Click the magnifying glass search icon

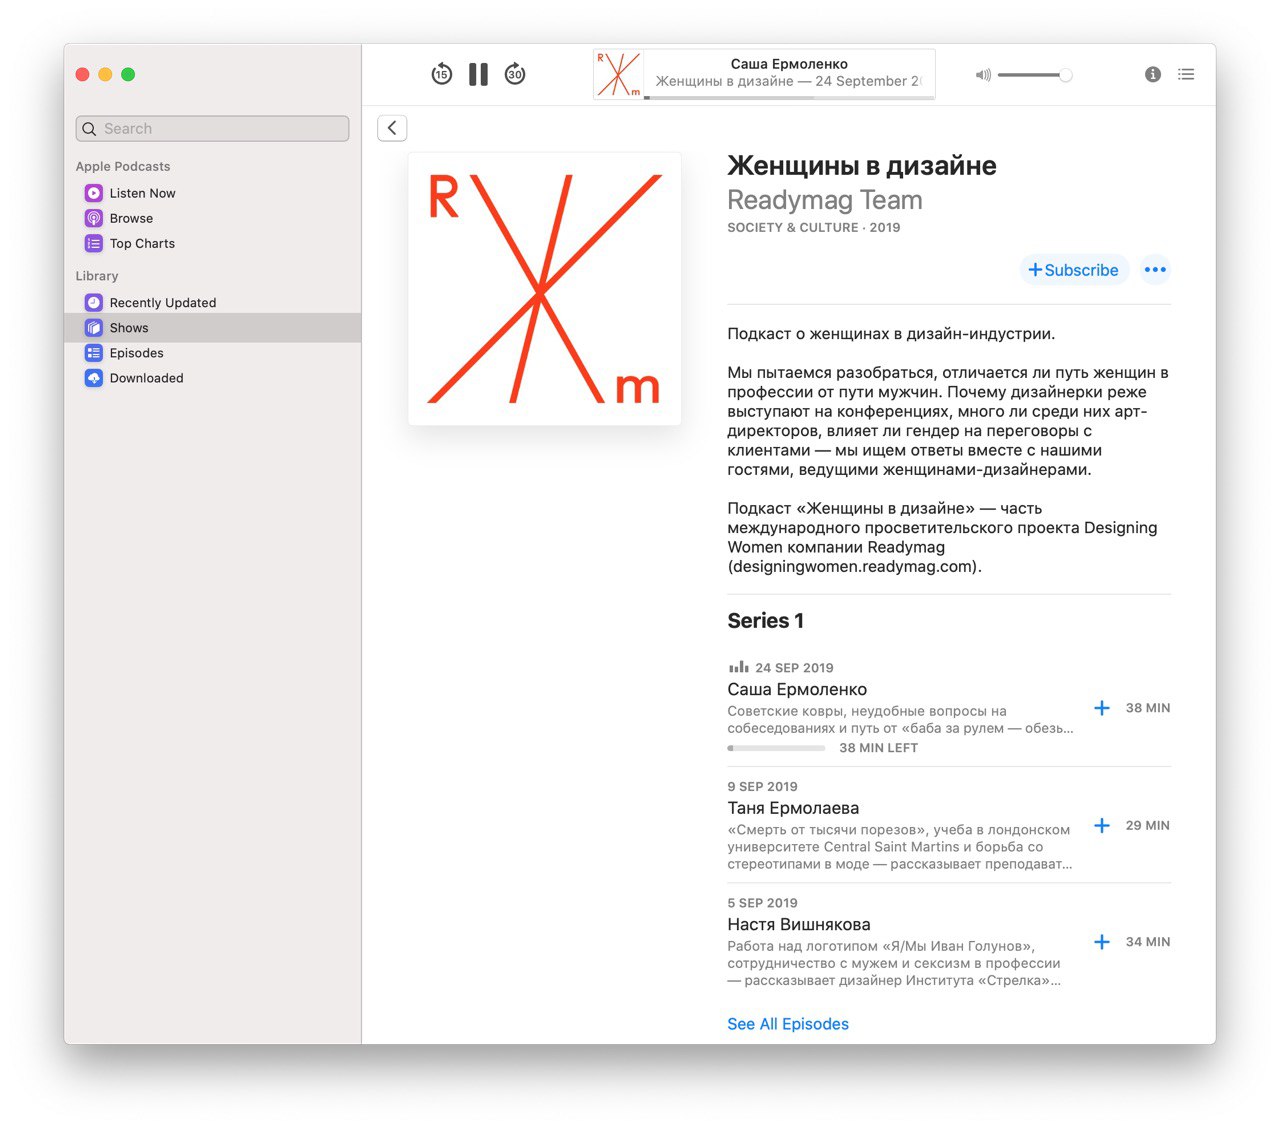point(90,129)
